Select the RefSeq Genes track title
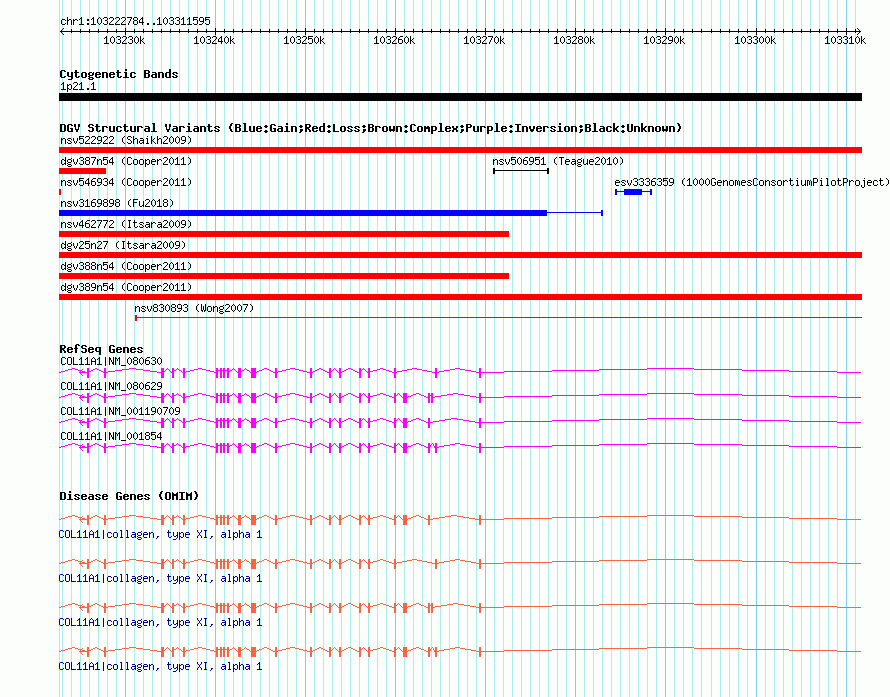890x697 pixels. point(101,349)
